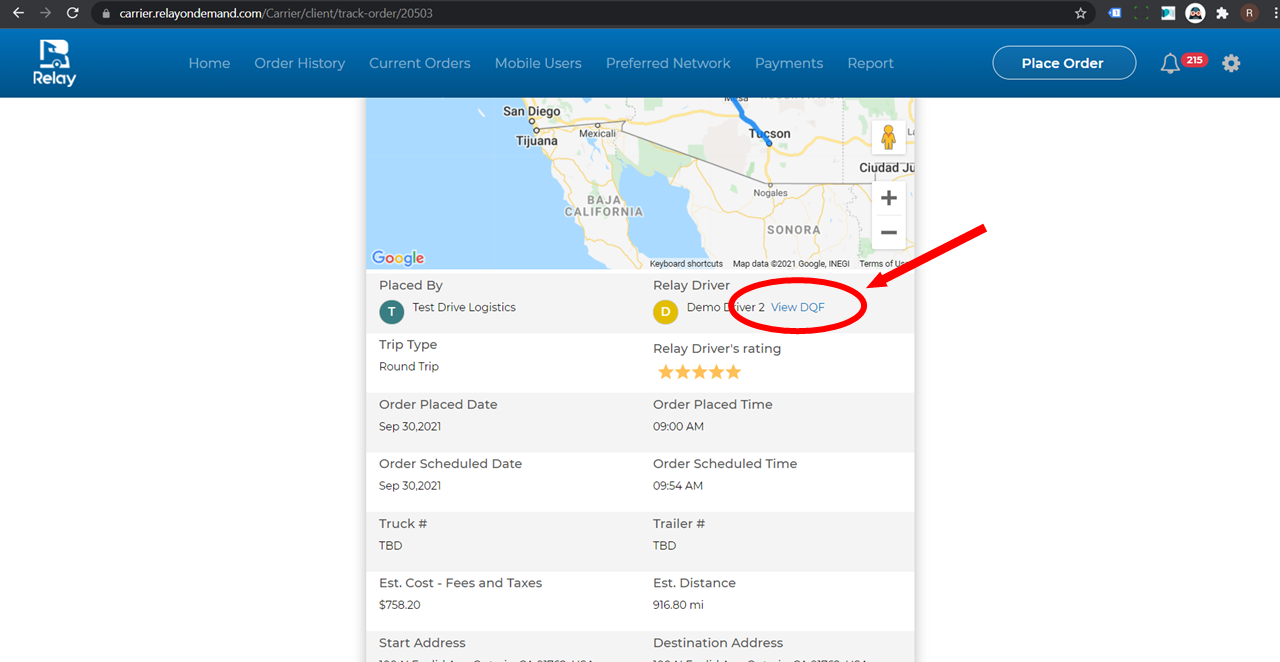Go to Home menu item
Screen dimensions: 1280x662
[209, 63]
